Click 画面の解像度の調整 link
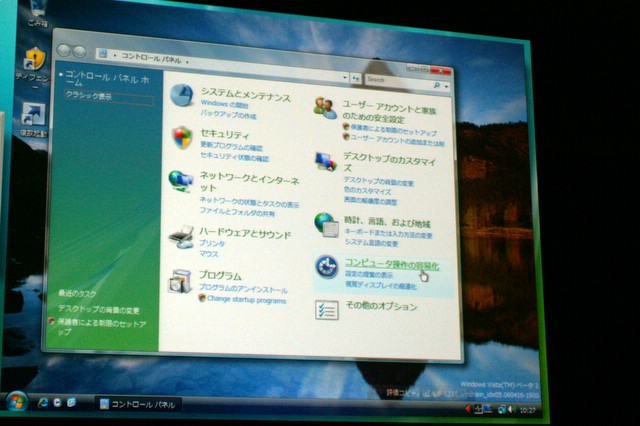 371,201
